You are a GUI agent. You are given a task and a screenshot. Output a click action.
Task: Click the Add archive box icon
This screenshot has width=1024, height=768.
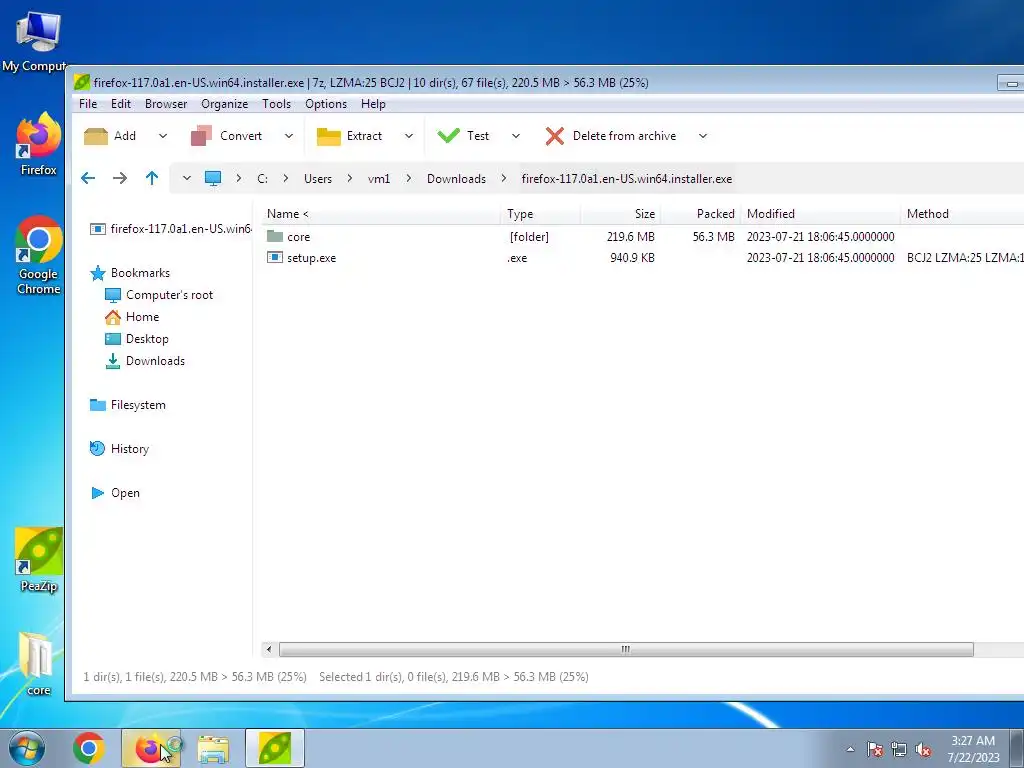pos(96,136)
